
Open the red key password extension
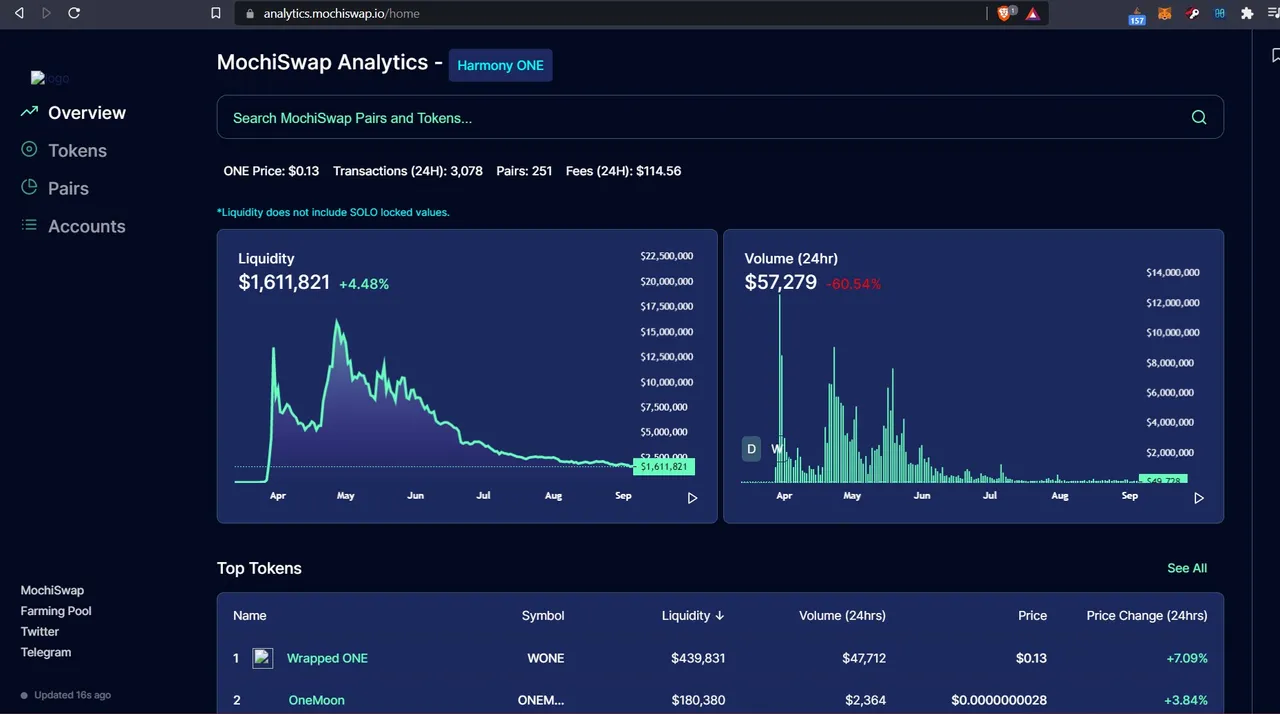coord(1192,13)
